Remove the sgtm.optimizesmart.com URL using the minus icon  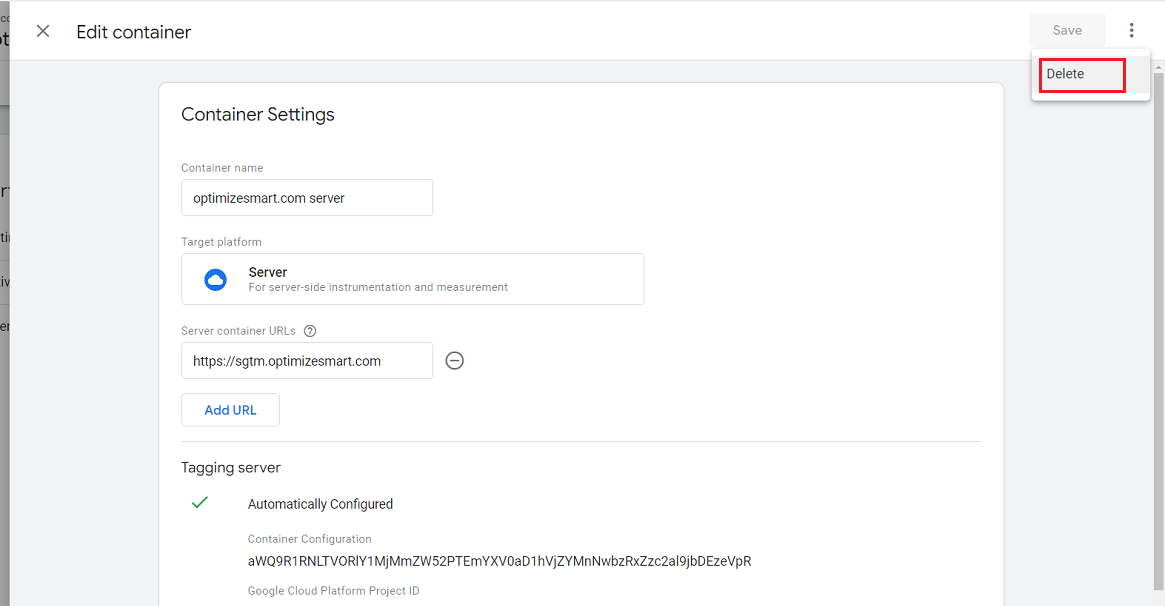click(454, 361)
